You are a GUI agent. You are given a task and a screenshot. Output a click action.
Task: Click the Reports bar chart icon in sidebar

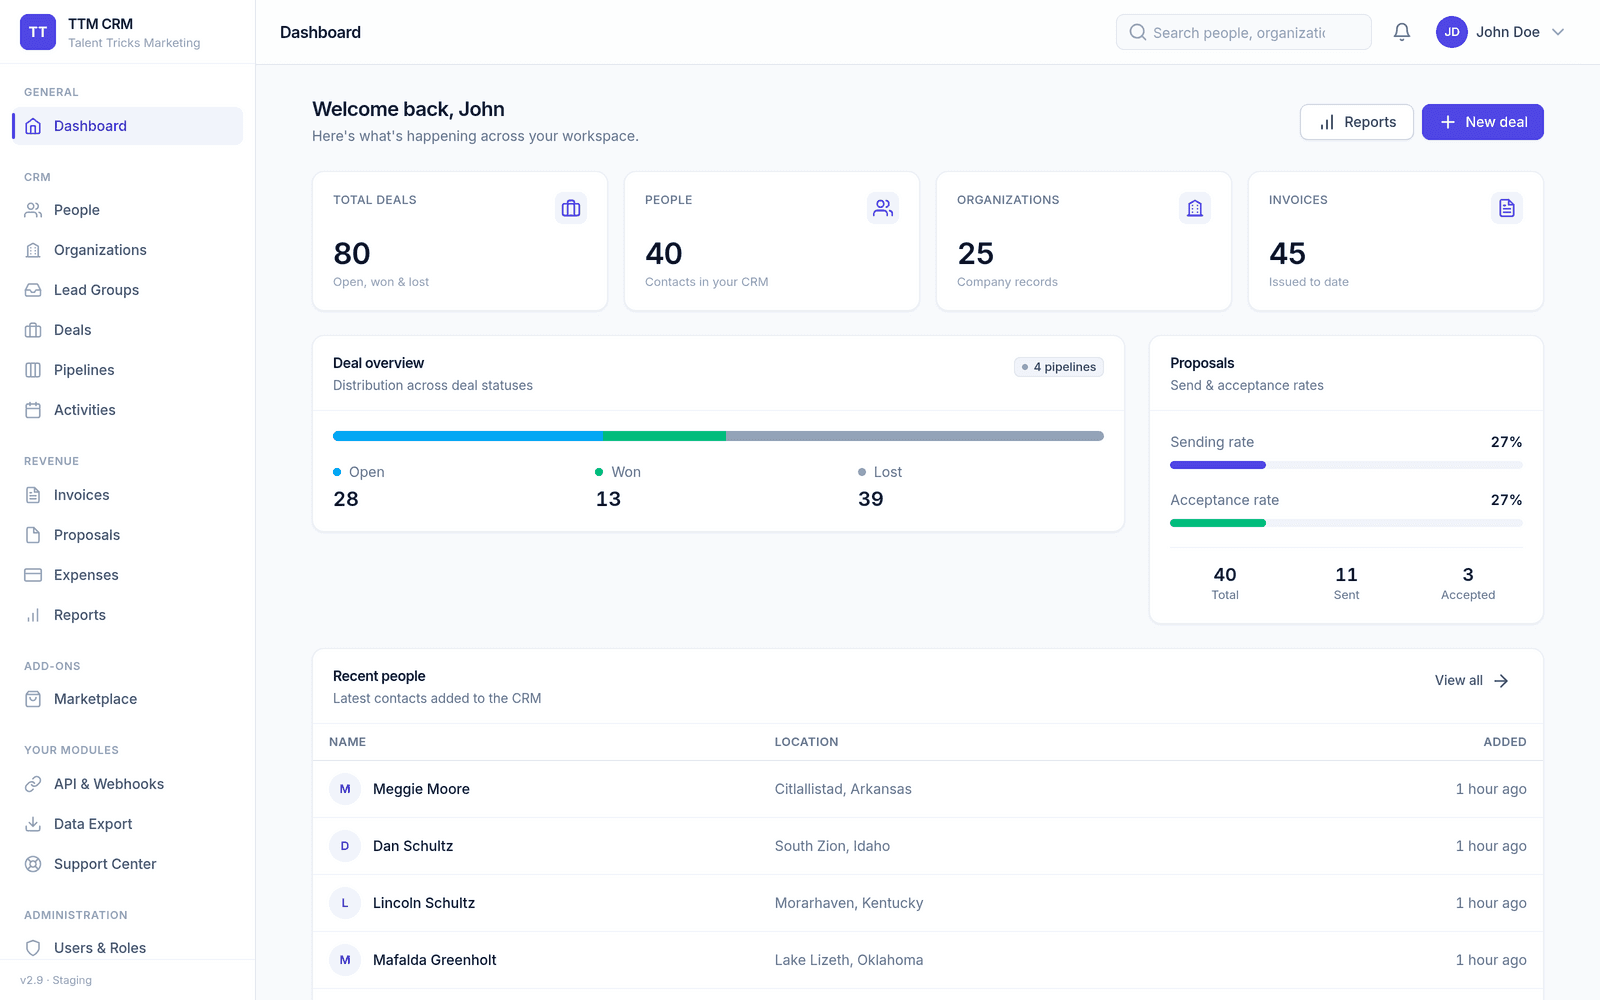click(33, 615)
